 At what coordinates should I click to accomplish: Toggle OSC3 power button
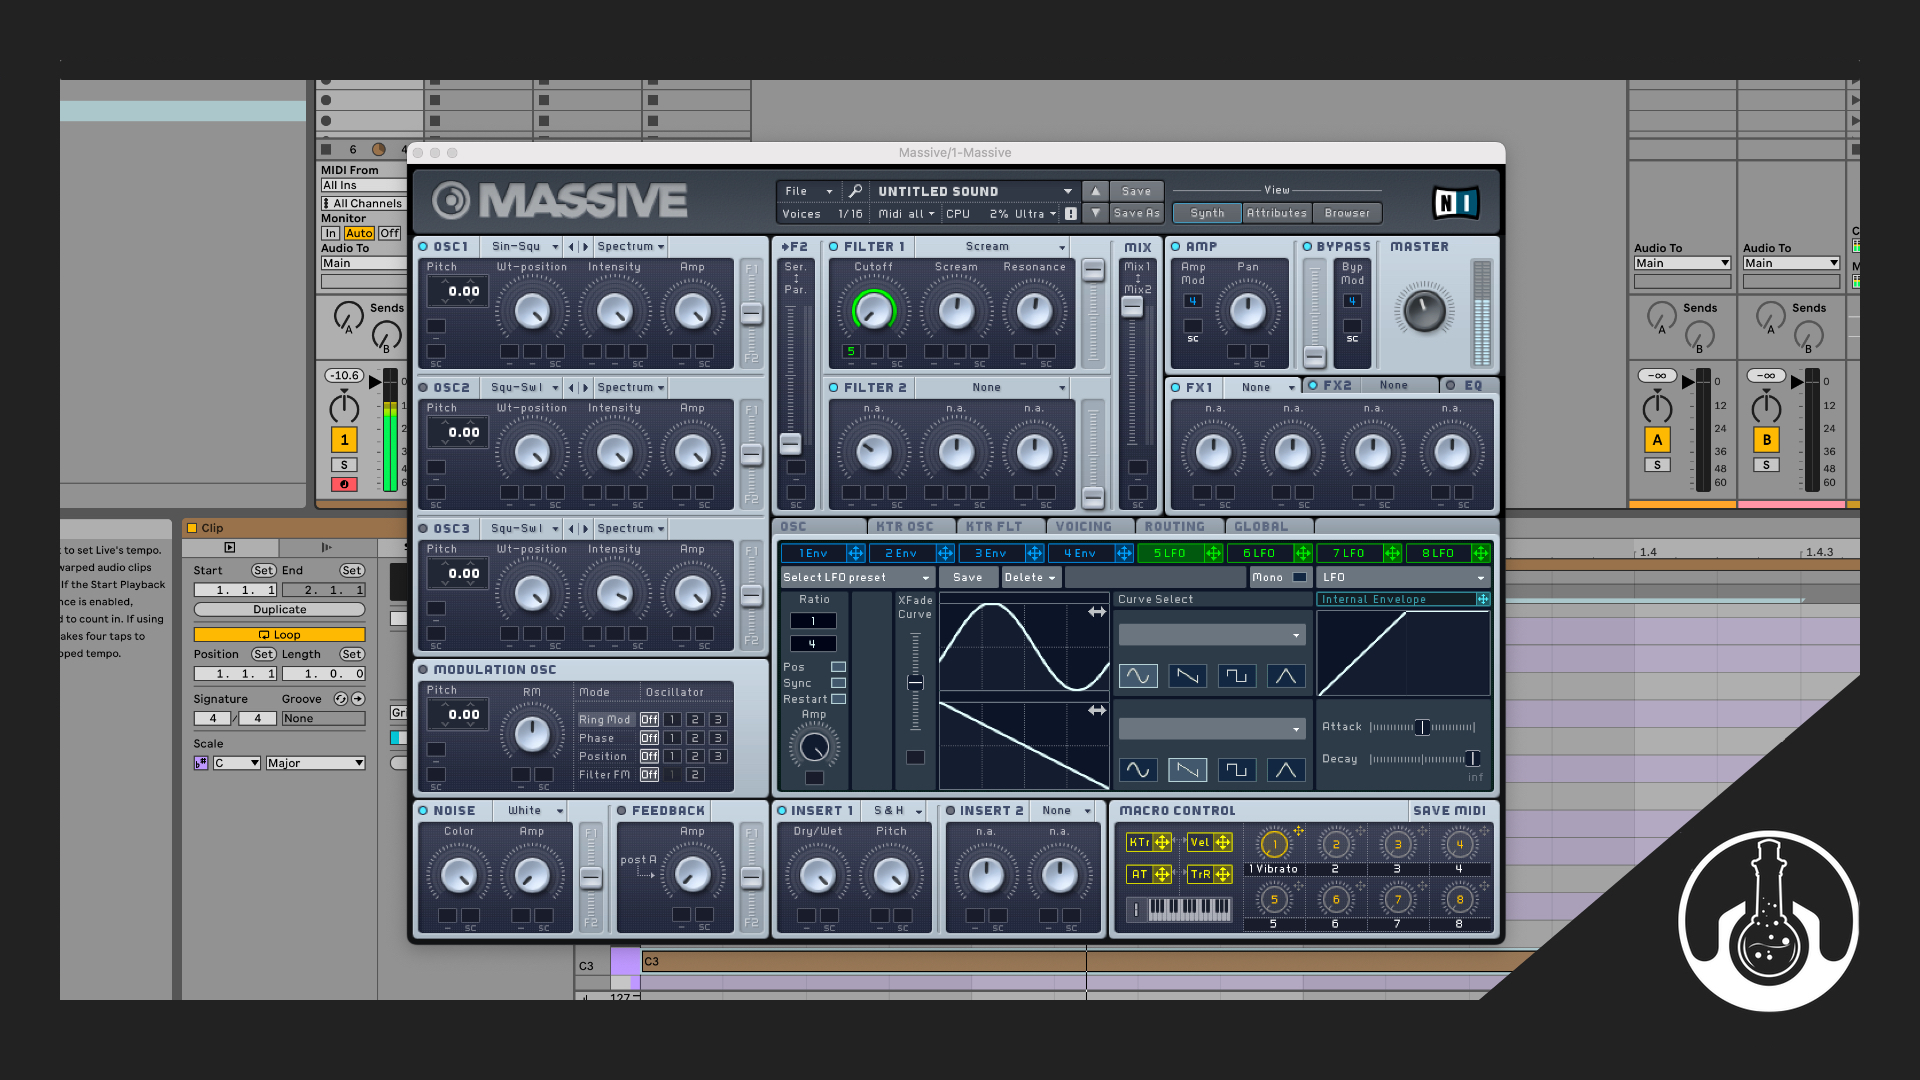tap(423, 529)
